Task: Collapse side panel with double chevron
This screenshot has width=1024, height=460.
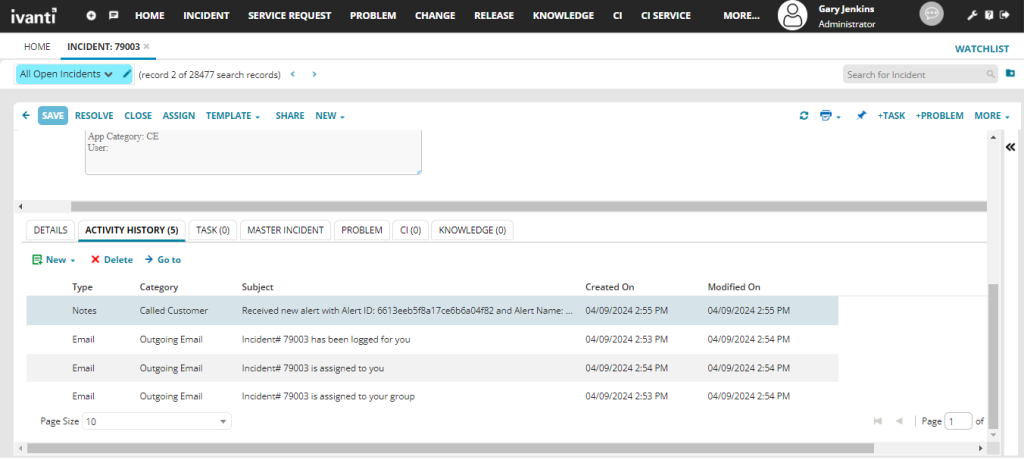Action: [1011, 147]
